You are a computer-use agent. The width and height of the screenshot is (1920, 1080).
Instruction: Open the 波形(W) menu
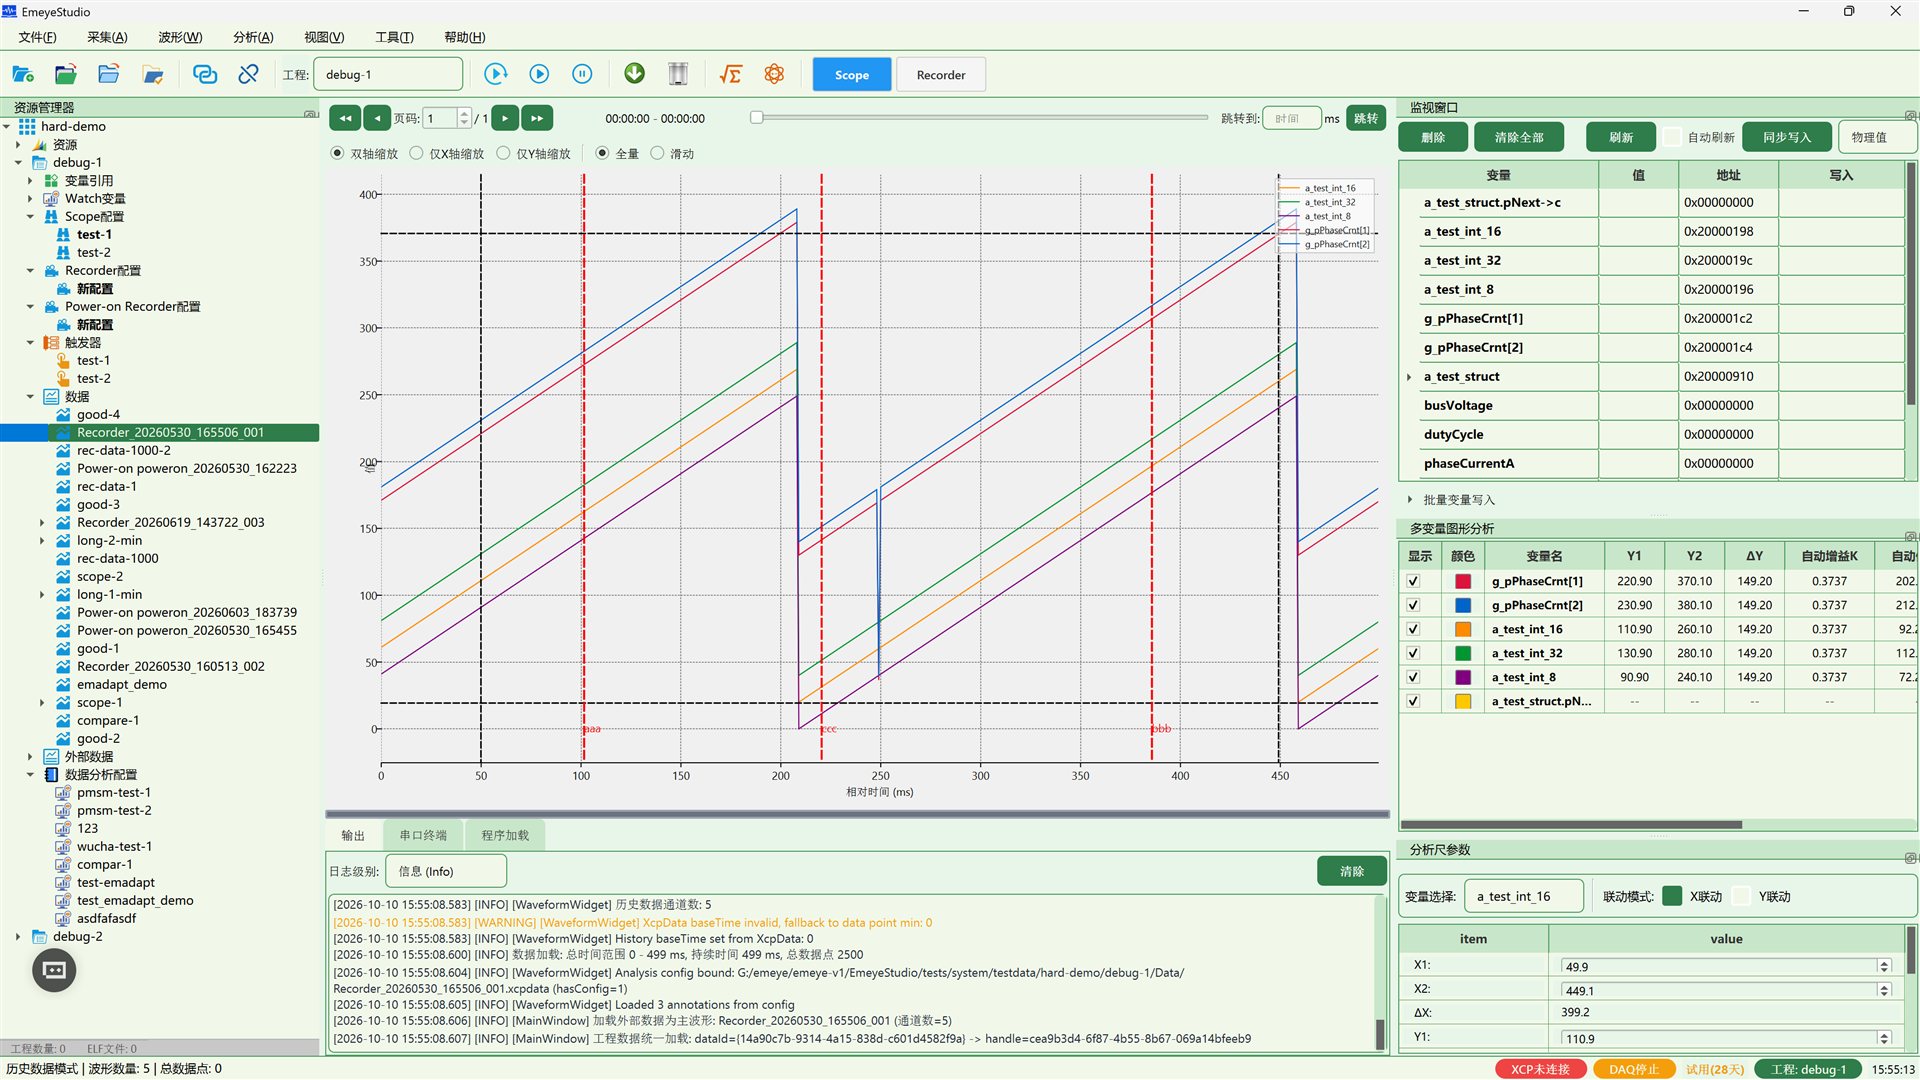pyautogui.click(x=180, y=37)
